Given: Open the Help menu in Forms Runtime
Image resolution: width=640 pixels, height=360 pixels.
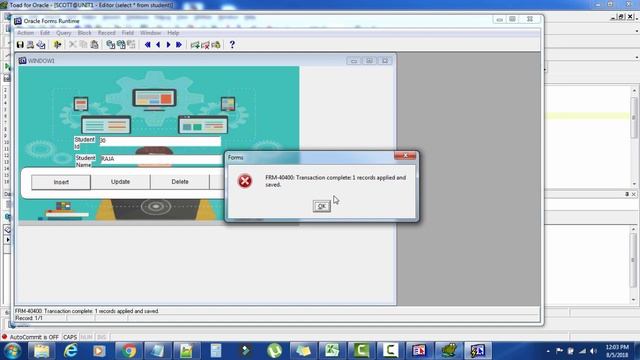Looking at the screenshot, I should pos(173,33).
